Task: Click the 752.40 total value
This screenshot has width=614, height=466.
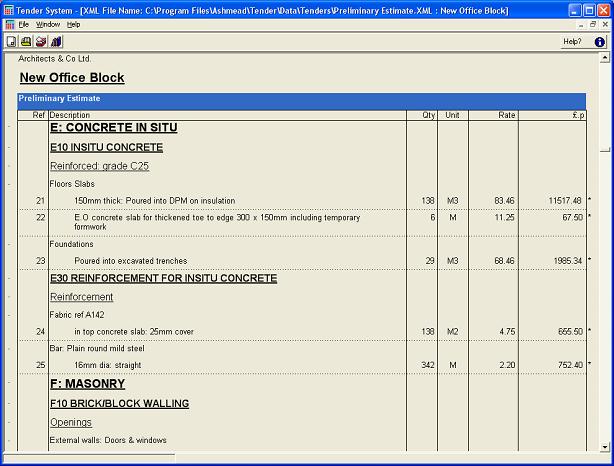Action: pyautogui.click(x=571, y=365)
